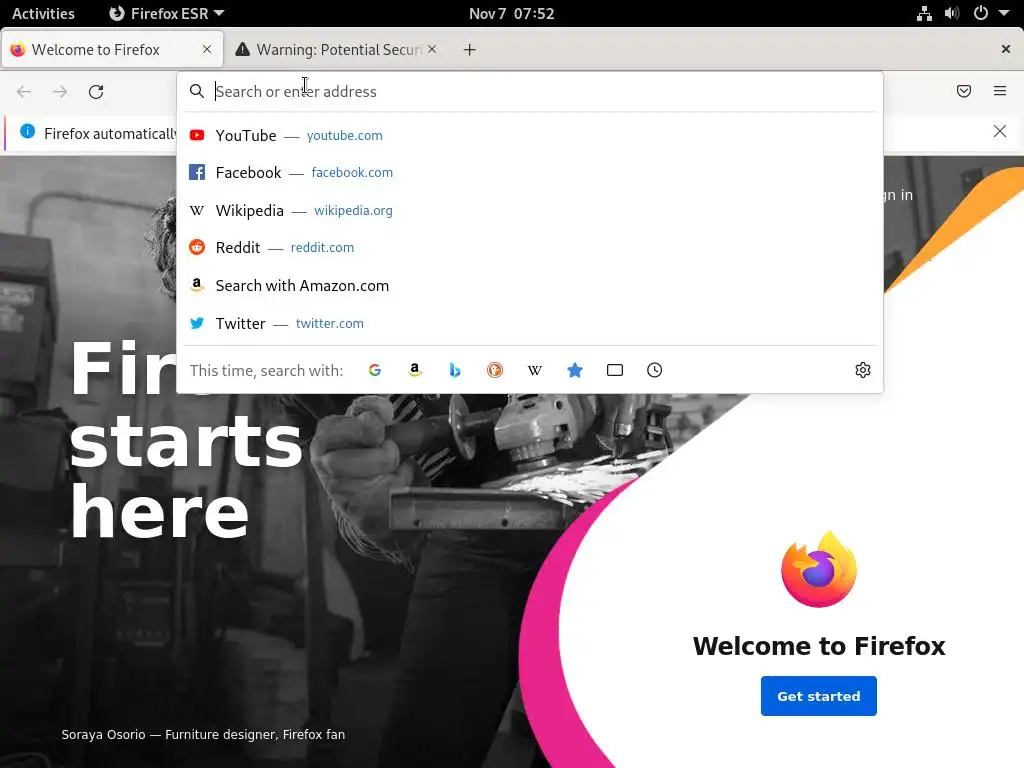Image resolution: width=1024 pixels, height=768 pixels.
Task: Switch to Welcome to Firefox tab
Action: pos(112,50)
